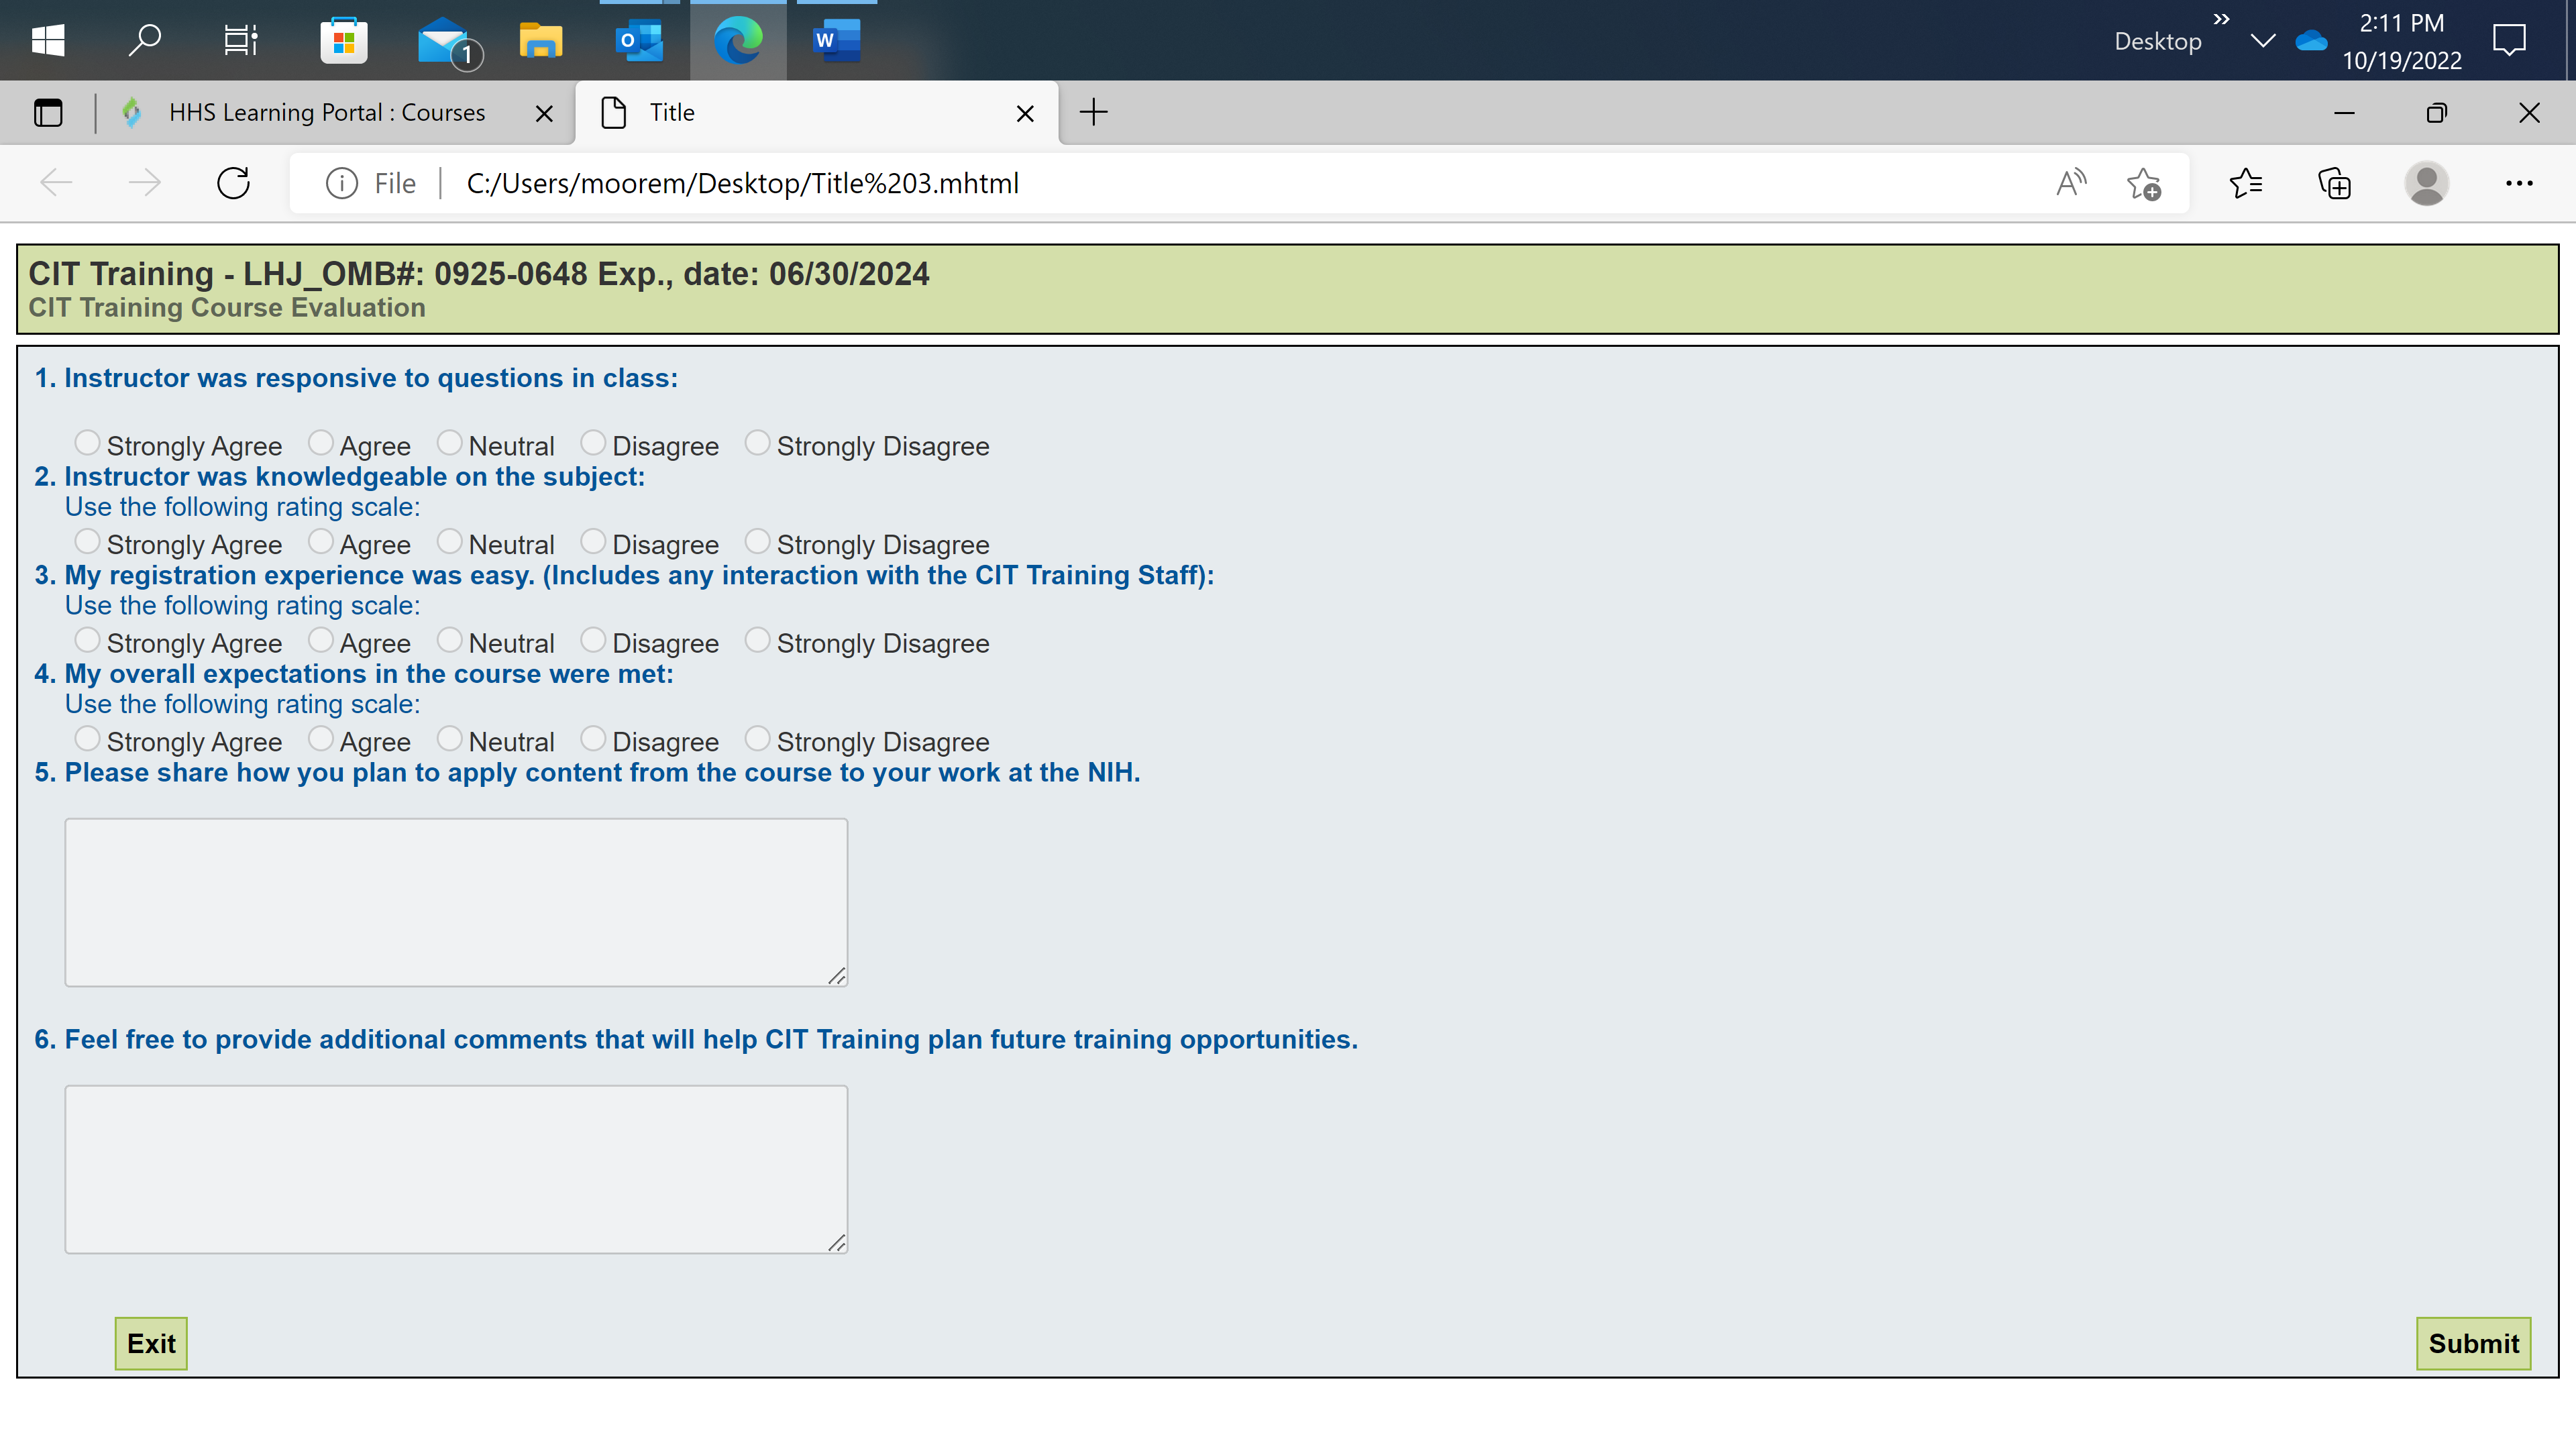
Task: Click the Submit button
Action: 2473,1343
